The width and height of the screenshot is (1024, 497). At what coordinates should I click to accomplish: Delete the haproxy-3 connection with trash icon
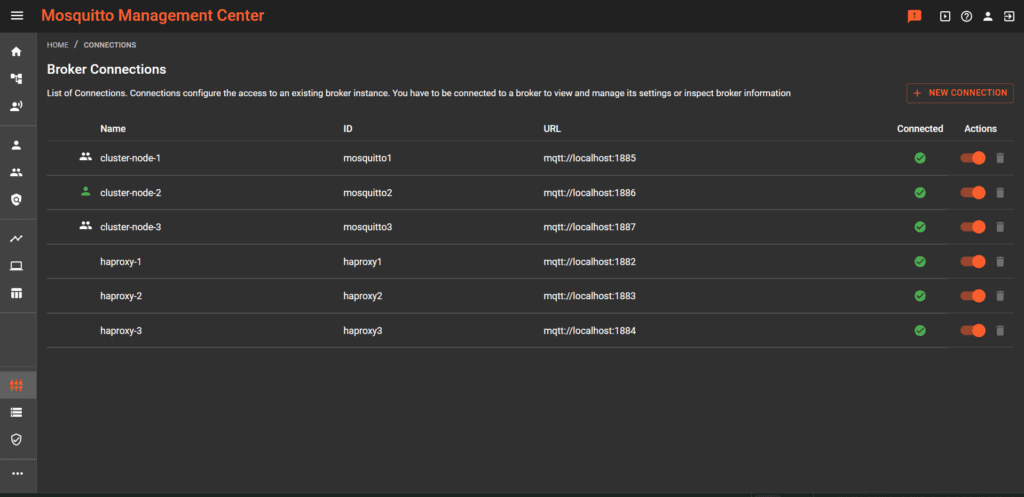pyautogui.click(x=1000, y=331)
